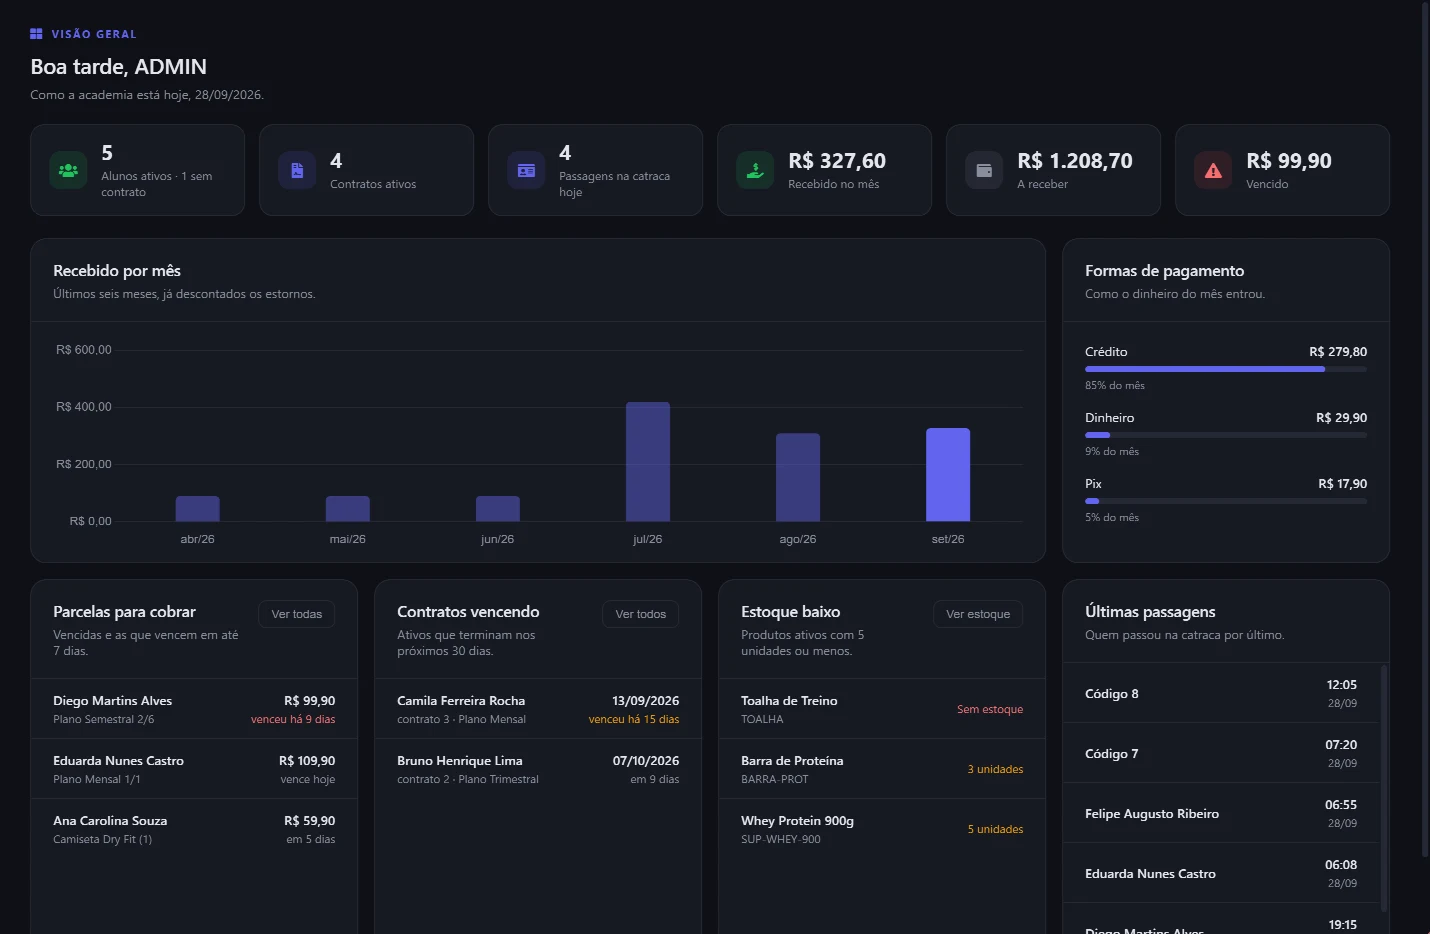This screenshot has width=1430, height=934.
Task: Click the Sem estoque status label
Action: tap(990, 709)
